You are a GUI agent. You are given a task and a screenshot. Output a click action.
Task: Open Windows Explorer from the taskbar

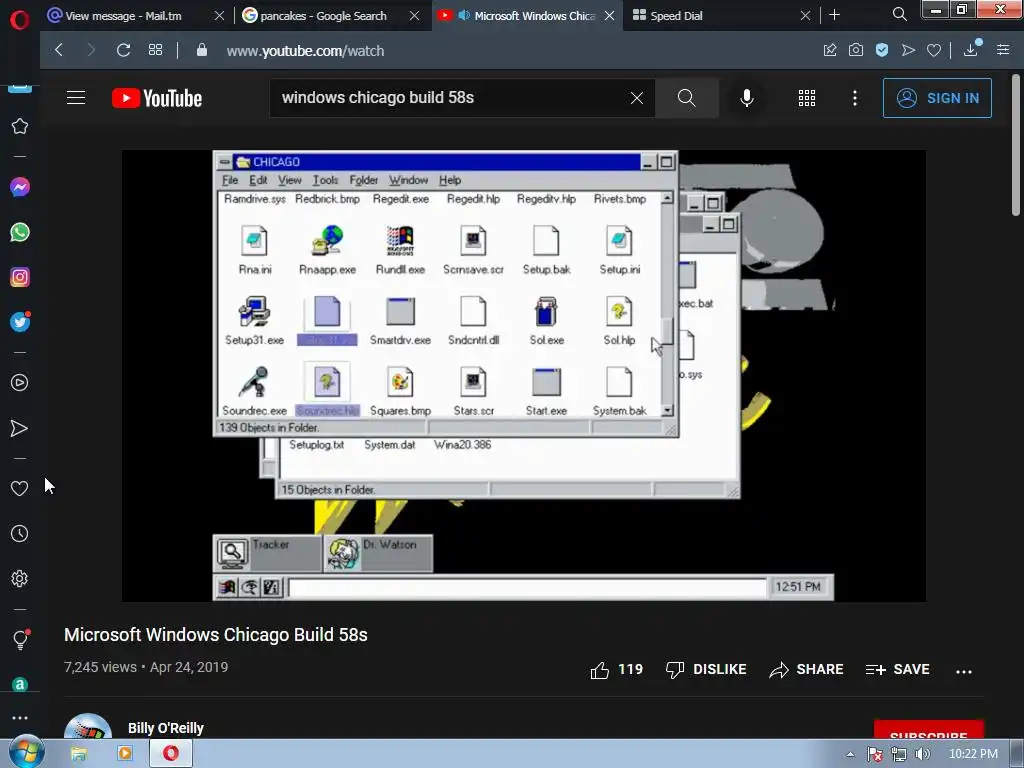(78, 754)
